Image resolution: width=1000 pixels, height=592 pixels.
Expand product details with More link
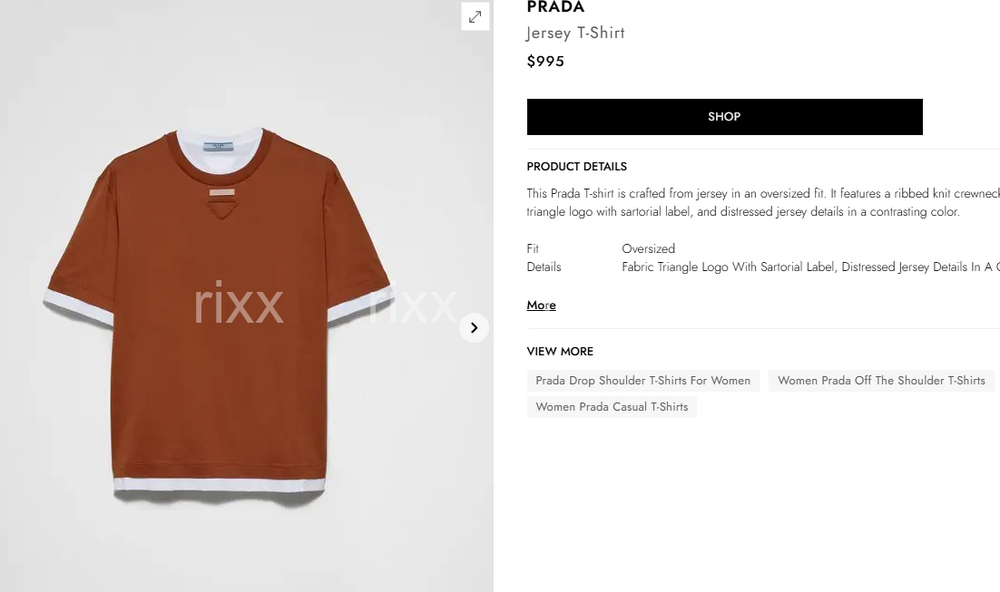(x=541, y=305)
